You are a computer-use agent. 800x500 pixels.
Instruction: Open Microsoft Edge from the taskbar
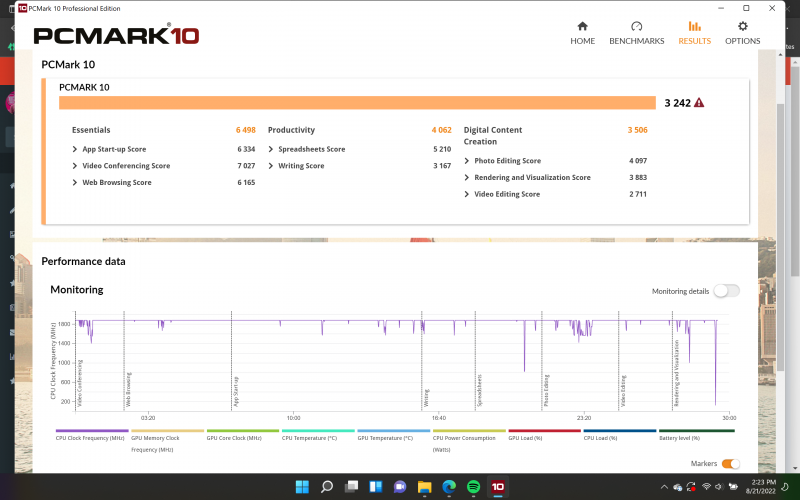pyautogui.click(x=449, y=487)
